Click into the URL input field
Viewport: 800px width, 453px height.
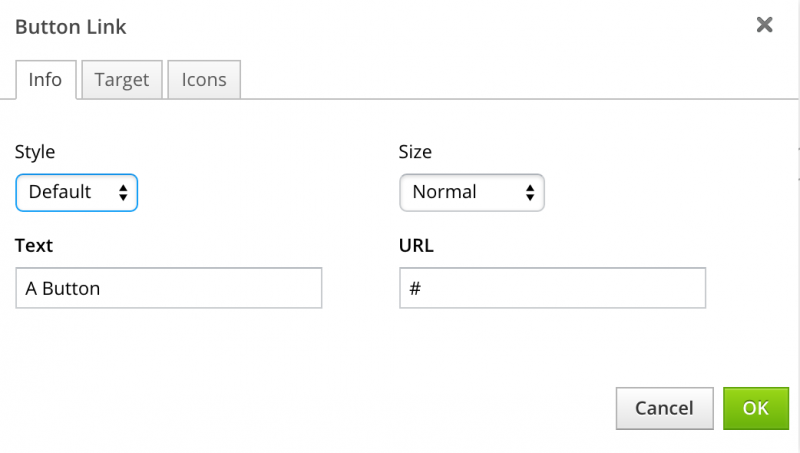tap(552, 288)
